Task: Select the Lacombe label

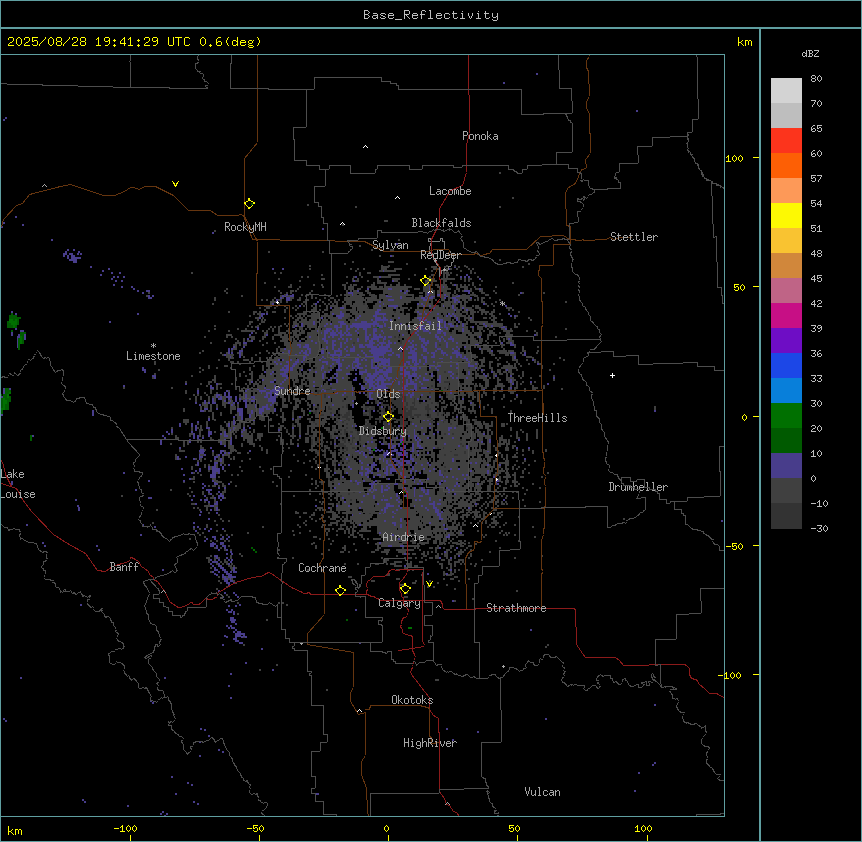Action: click(450, 191)
